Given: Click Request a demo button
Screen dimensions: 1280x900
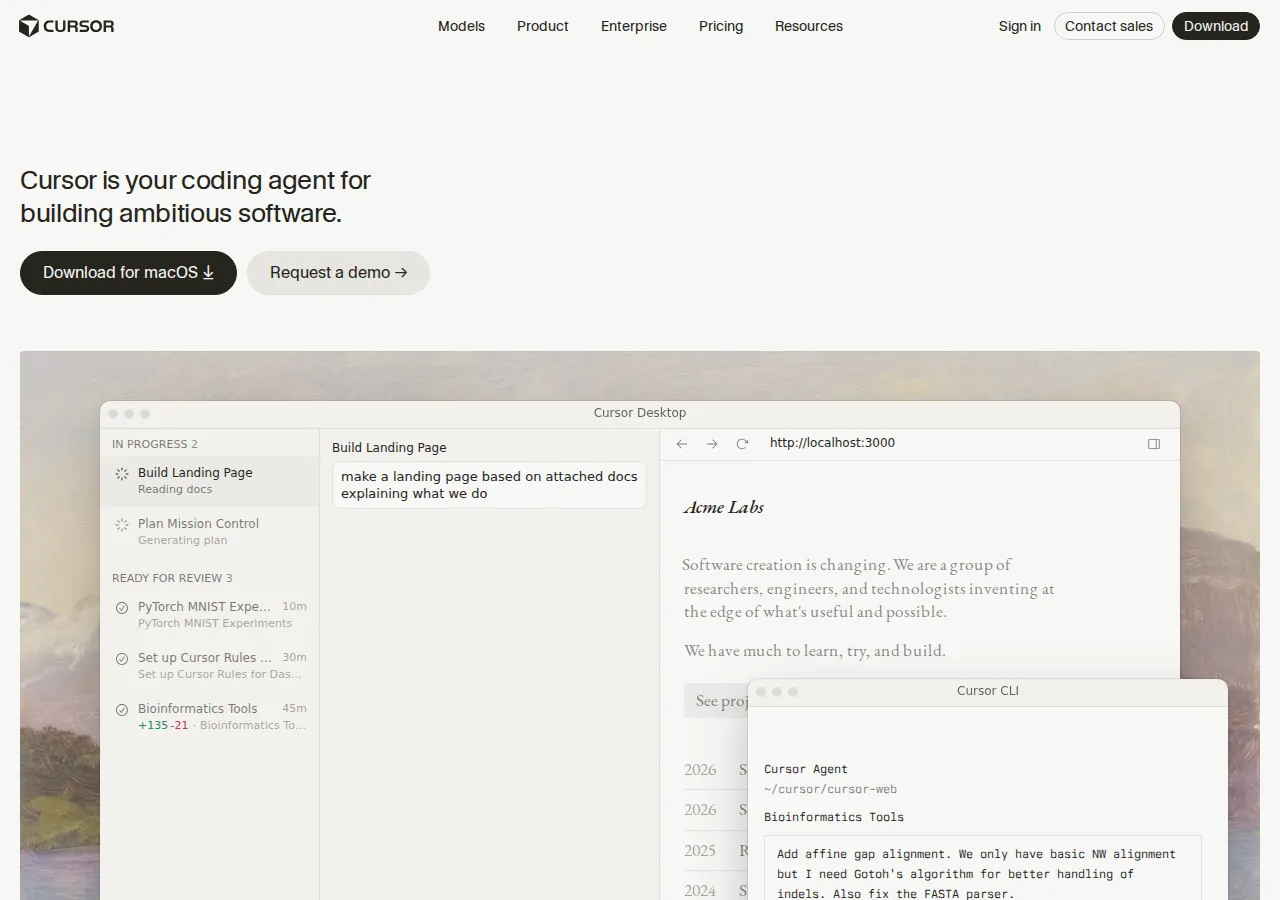Looking at the screenshot, I should pos(338,273).
